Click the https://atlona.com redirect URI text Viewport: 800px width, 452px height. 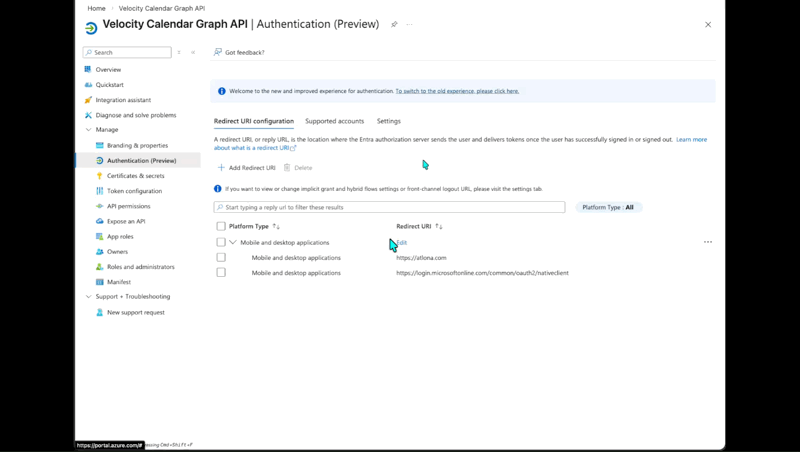click(x=421, y=258)
